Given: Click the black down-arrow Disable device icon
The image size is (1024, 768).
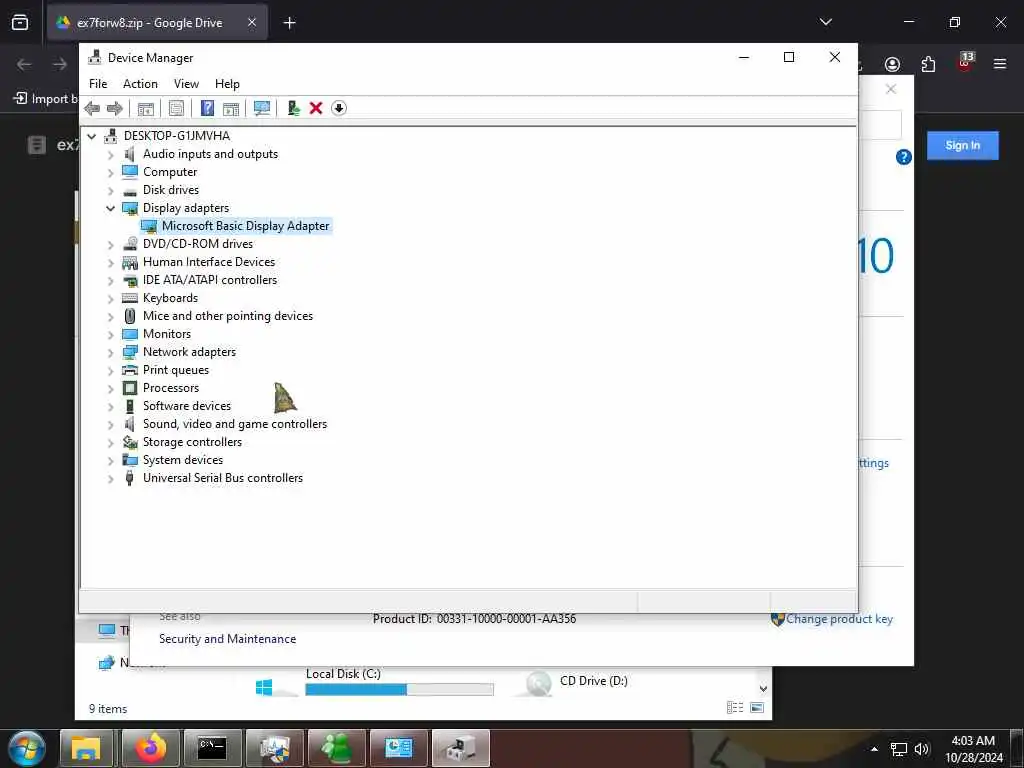Looking at the screenshot, I should (339, 108).
